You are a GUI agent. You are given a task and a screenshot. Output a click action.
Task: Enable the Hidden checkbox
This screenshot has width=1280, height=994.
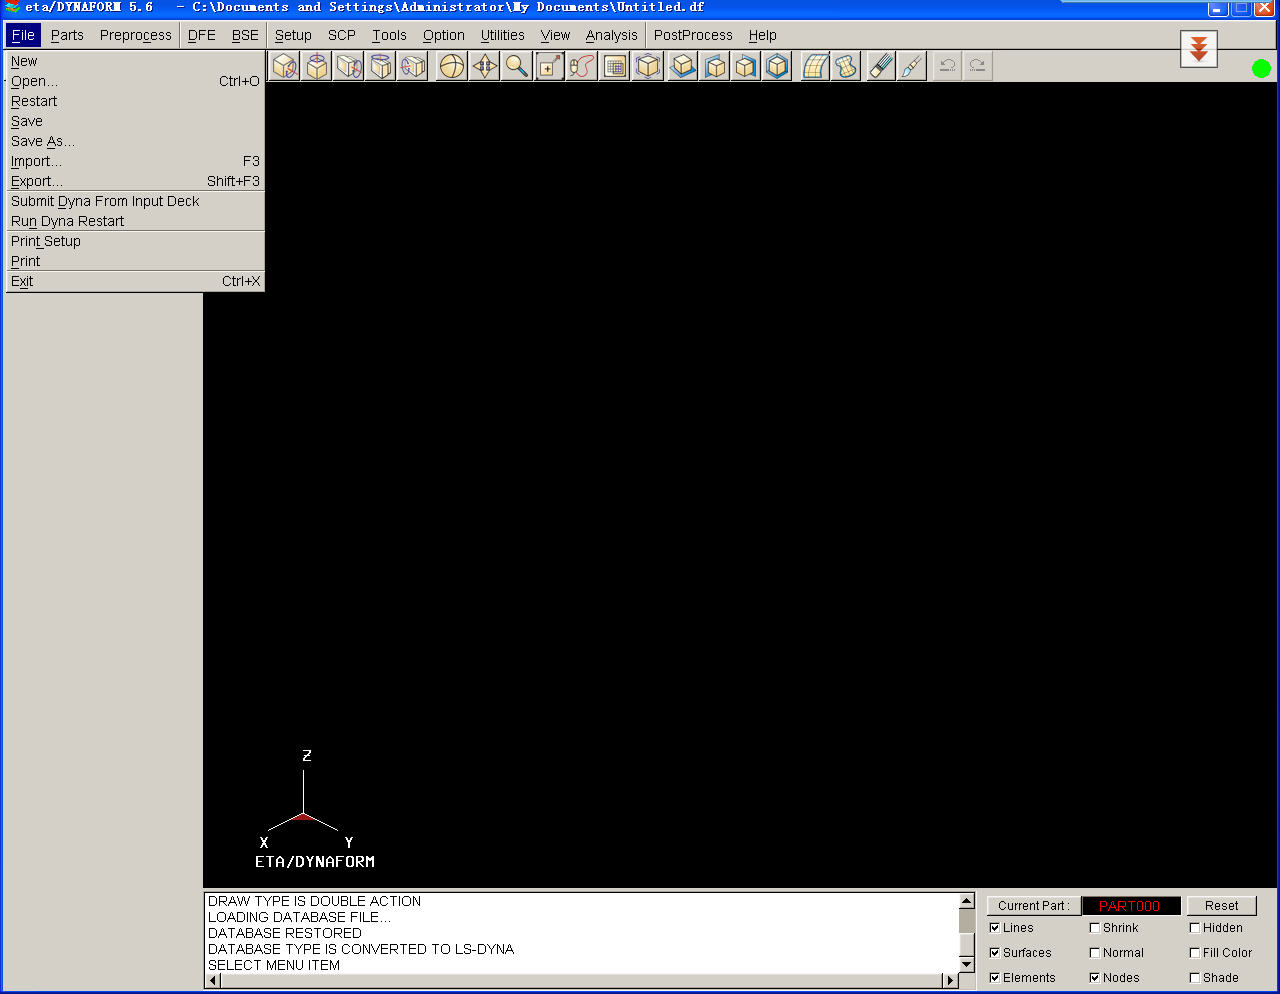[x=1194, y=928]
